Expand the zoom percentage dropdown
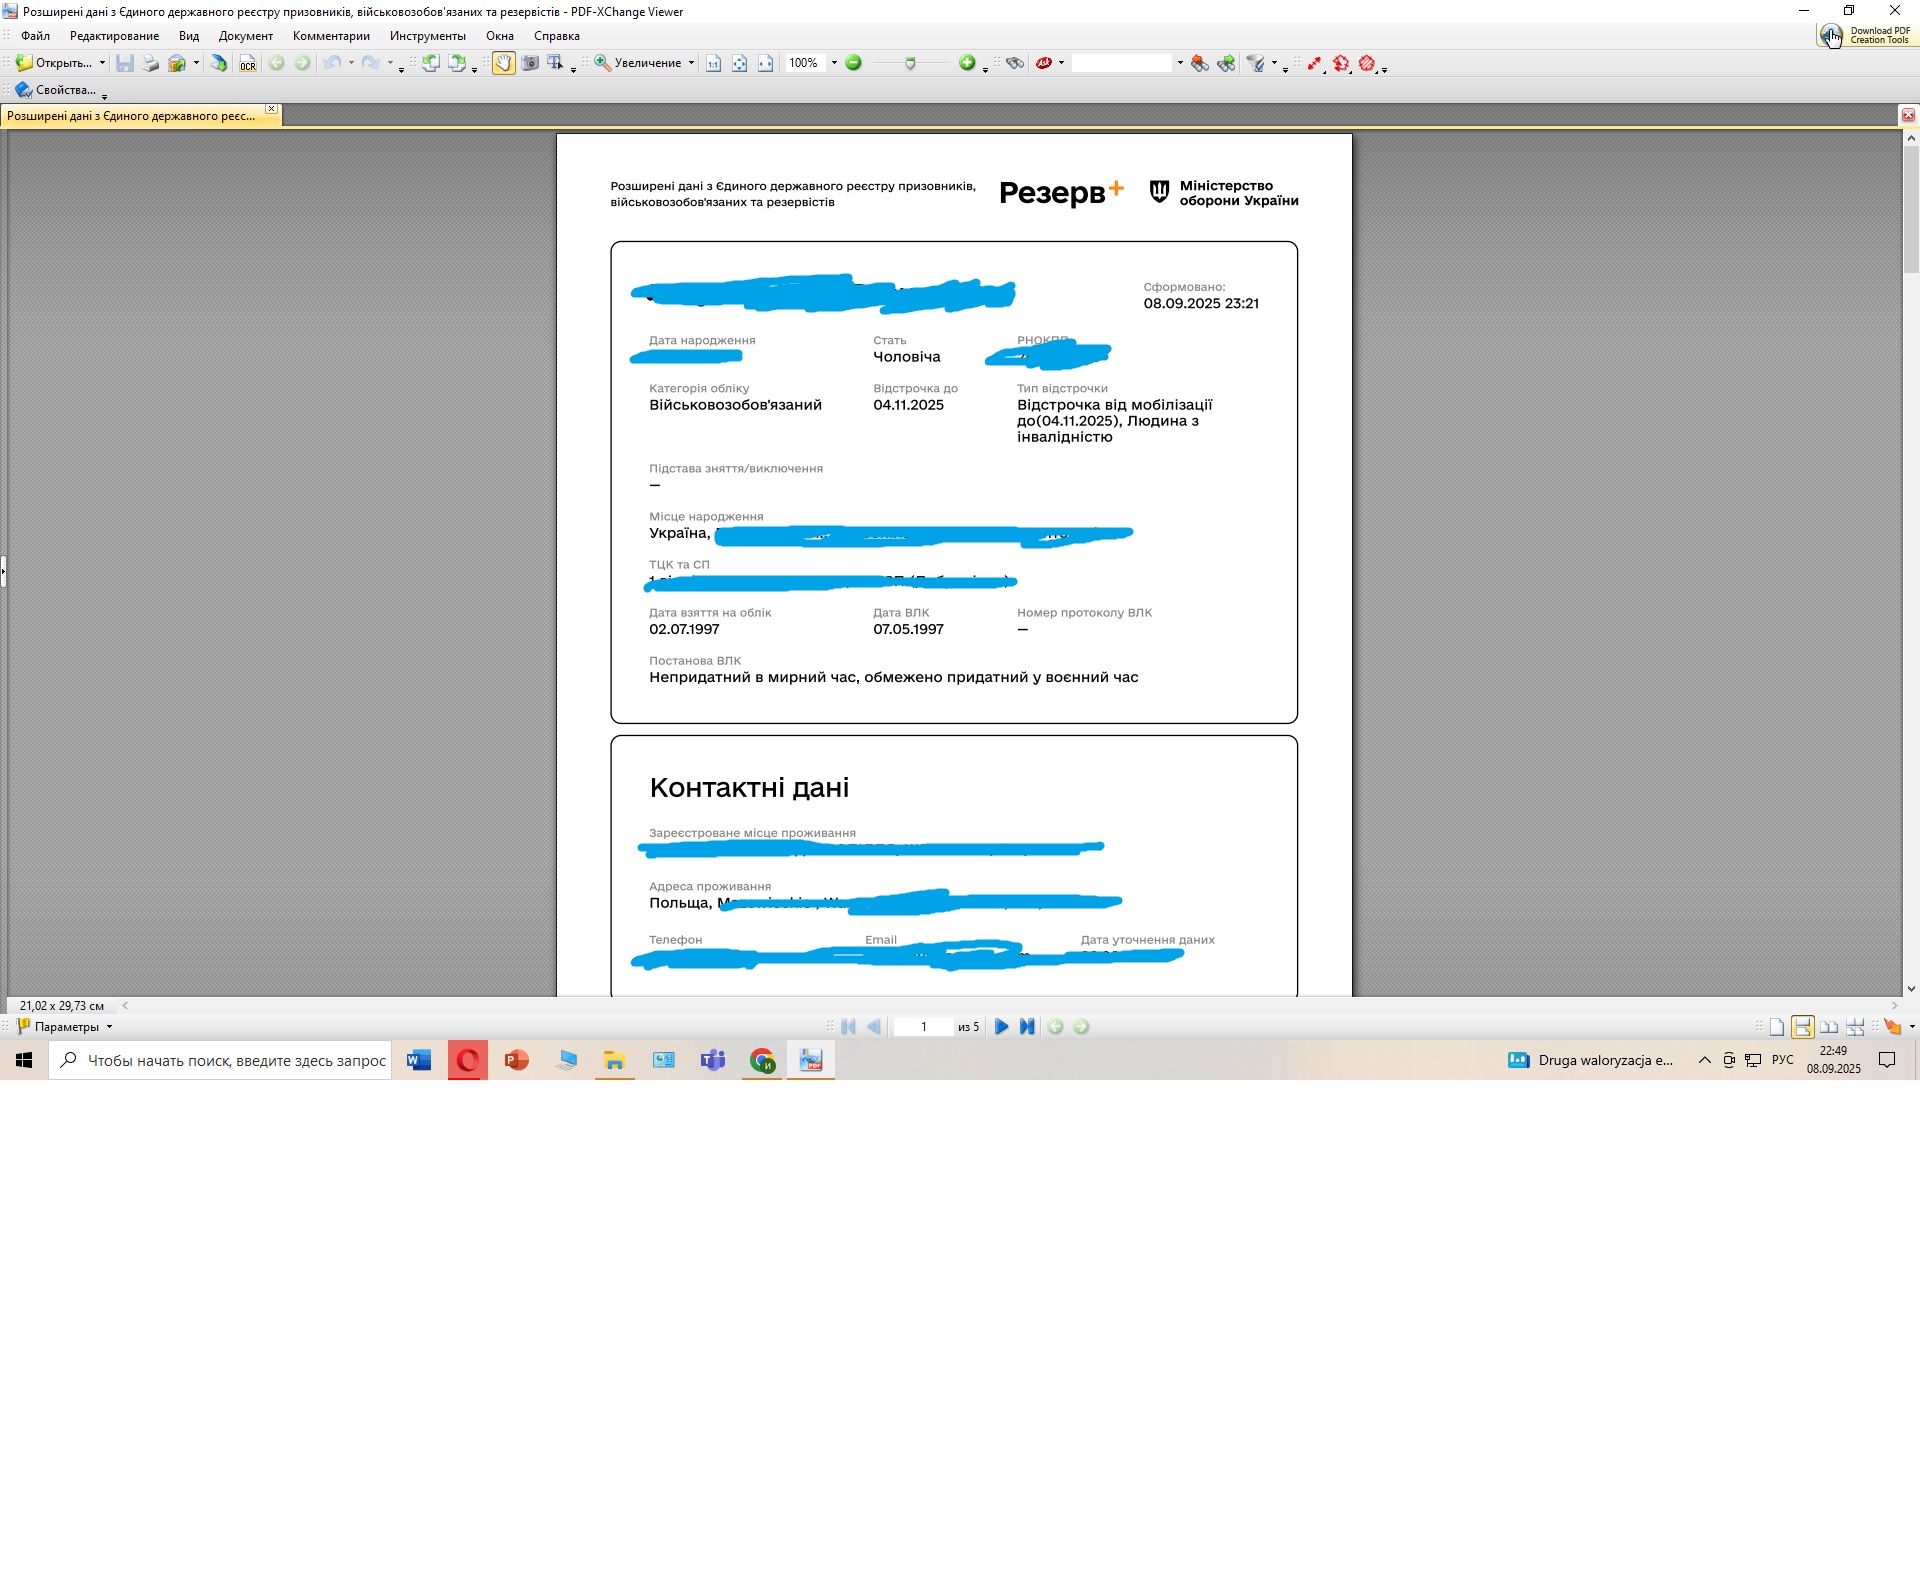 (834, 63)
